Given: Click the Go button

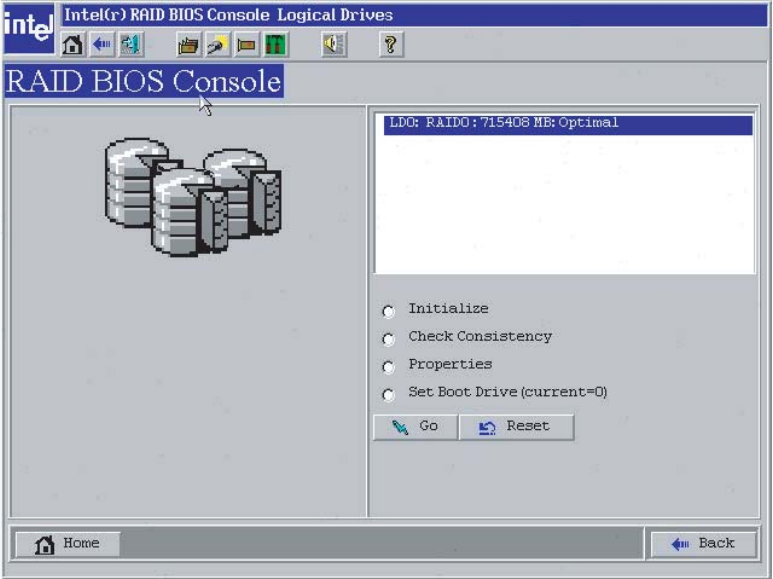Looking at the screenshot, I should 415,427.
